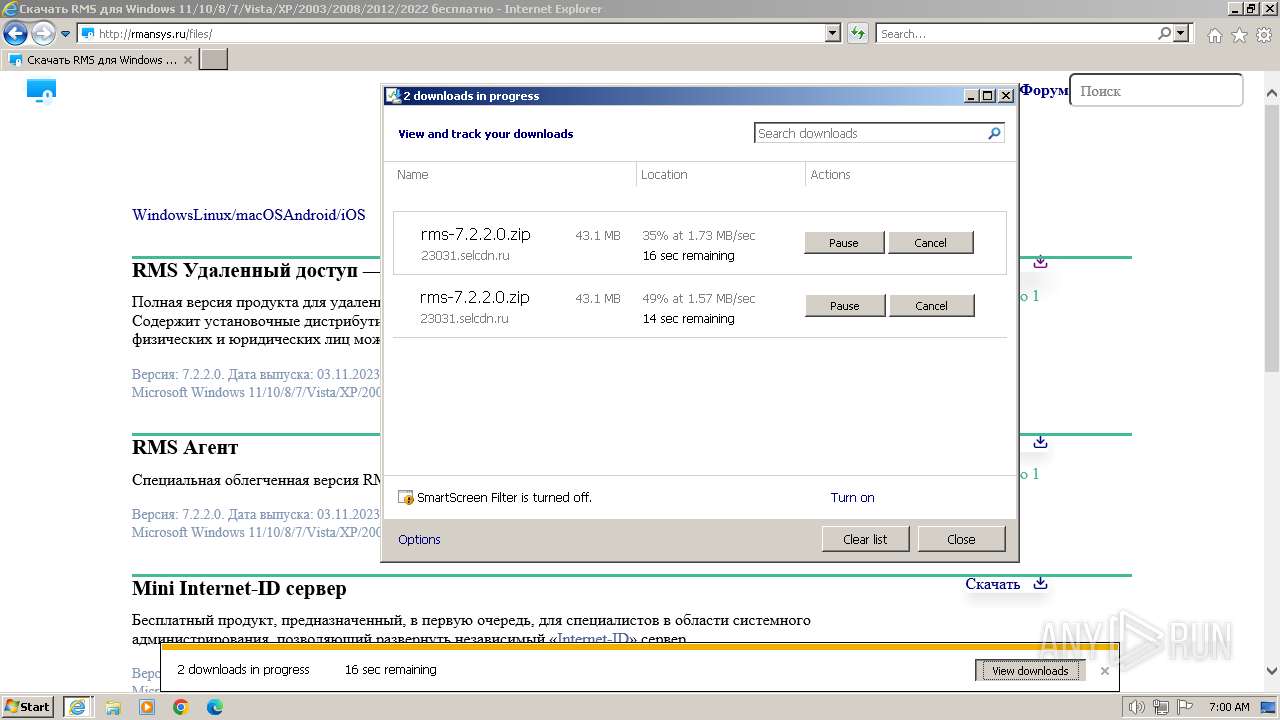Click the RMS Удаленный доступ download icon

click(1040, 261)
